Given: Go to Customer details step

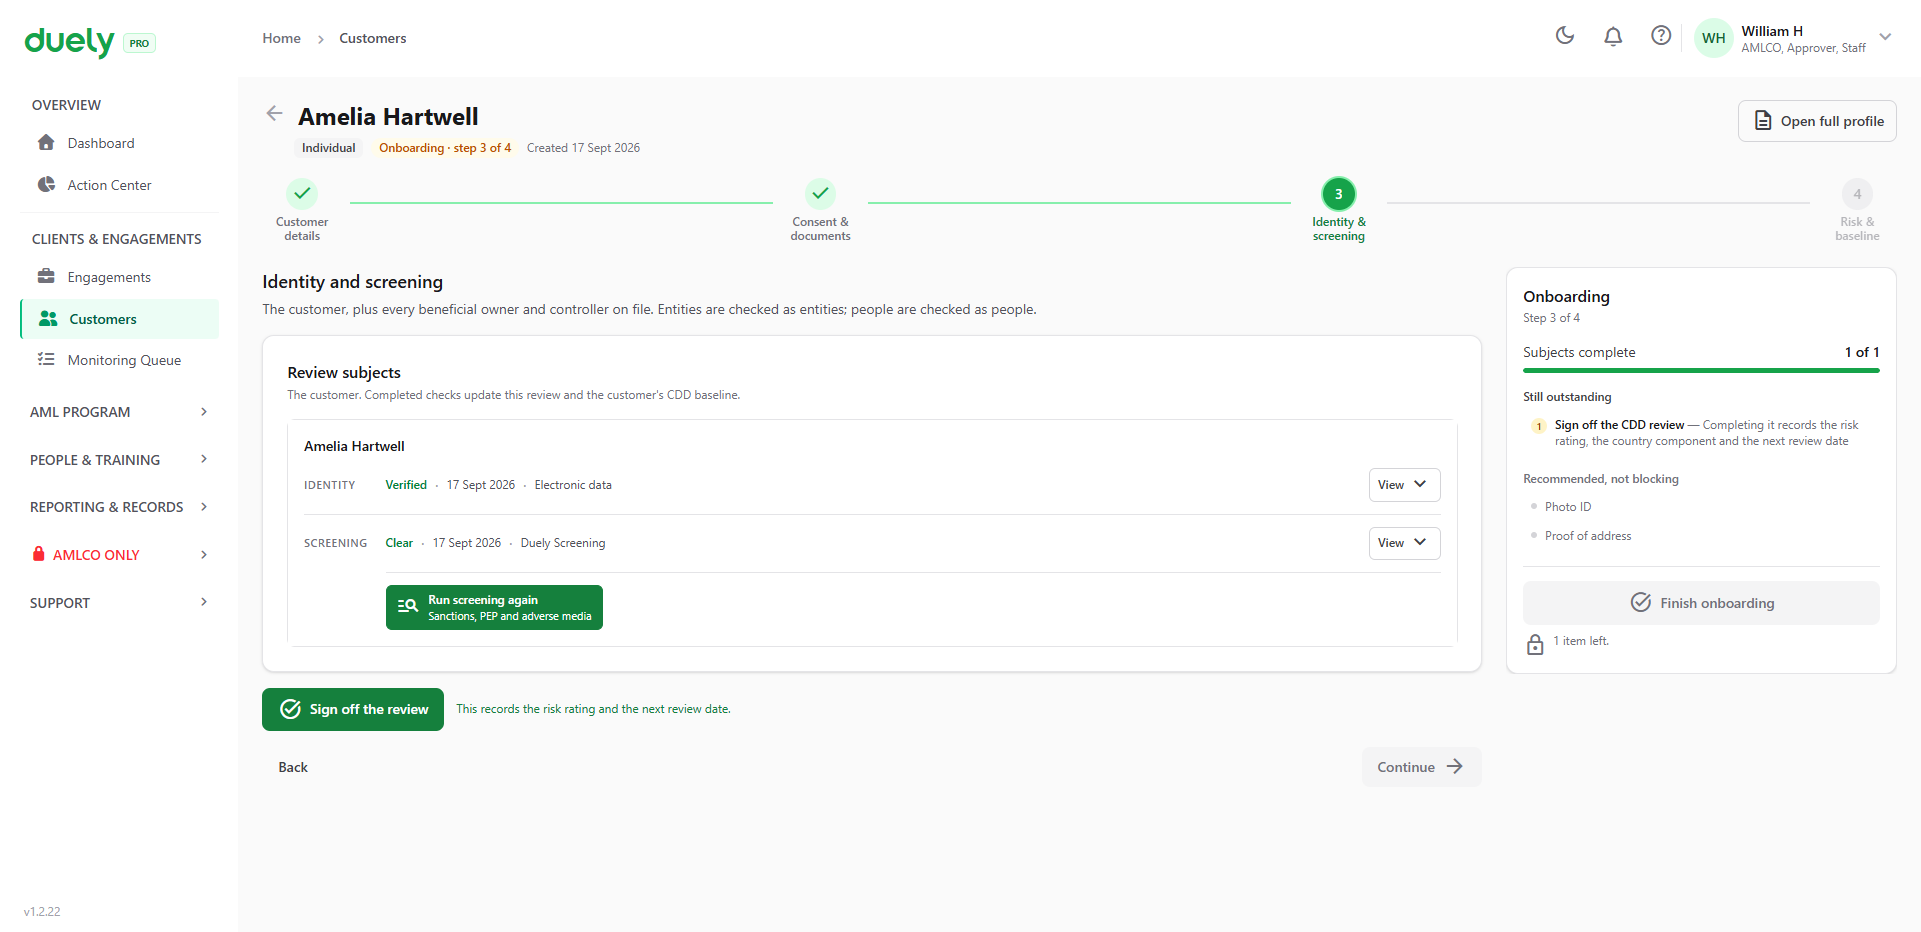Looking at the screenshot, I should (302, 210).
